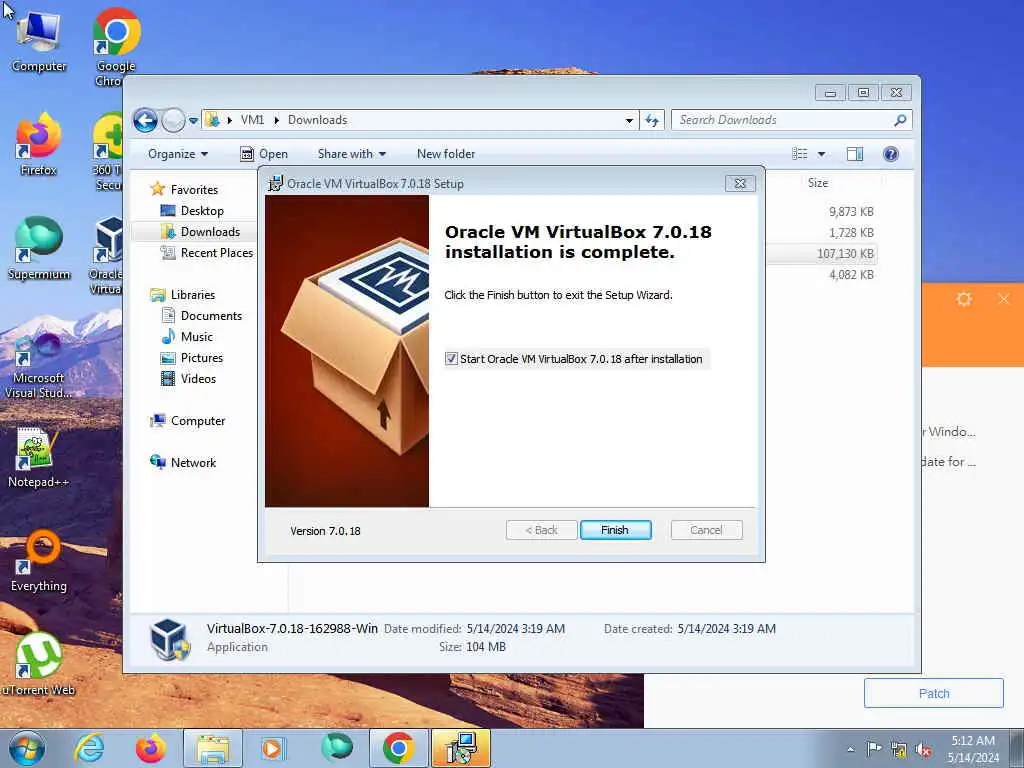Click the VirtualBox file icon in details pane

[x=170, y=639]
